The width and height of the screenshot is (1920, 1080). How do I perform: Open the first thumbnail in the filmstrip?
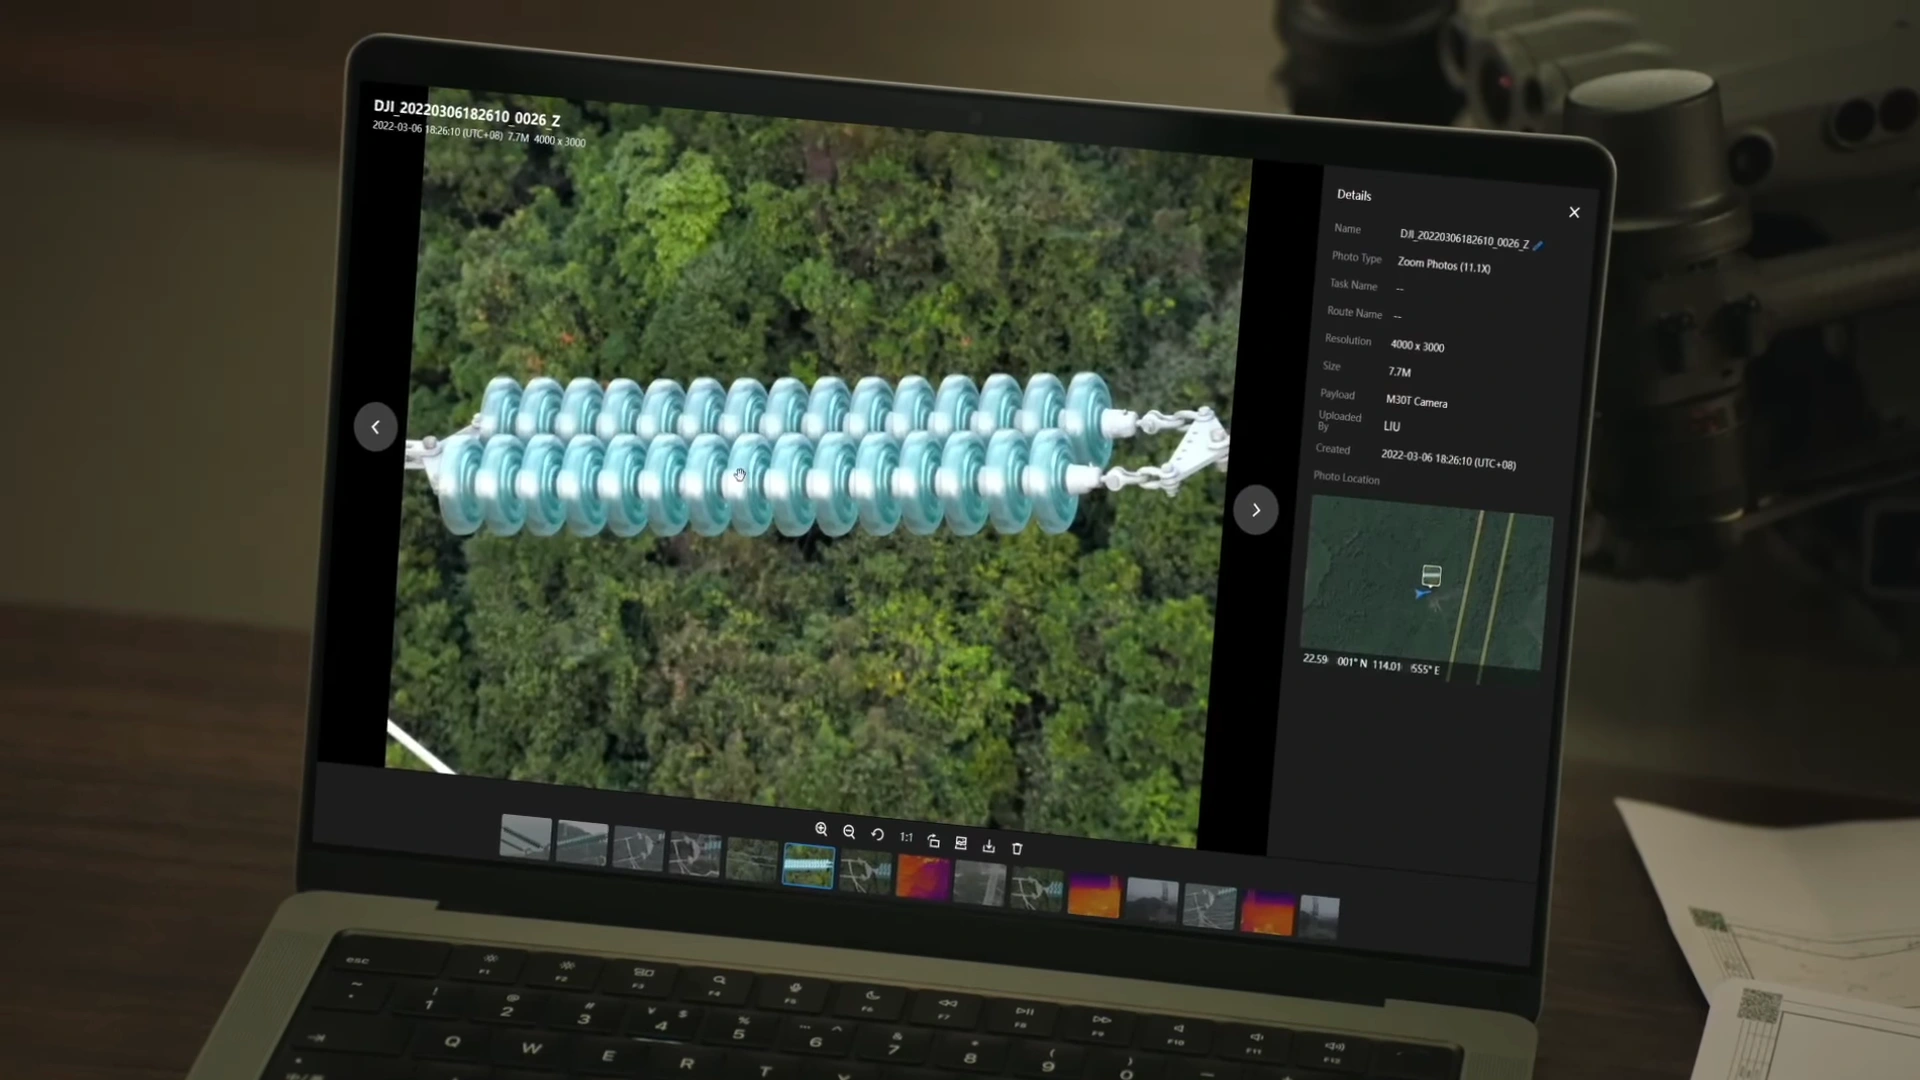point(525,838)
